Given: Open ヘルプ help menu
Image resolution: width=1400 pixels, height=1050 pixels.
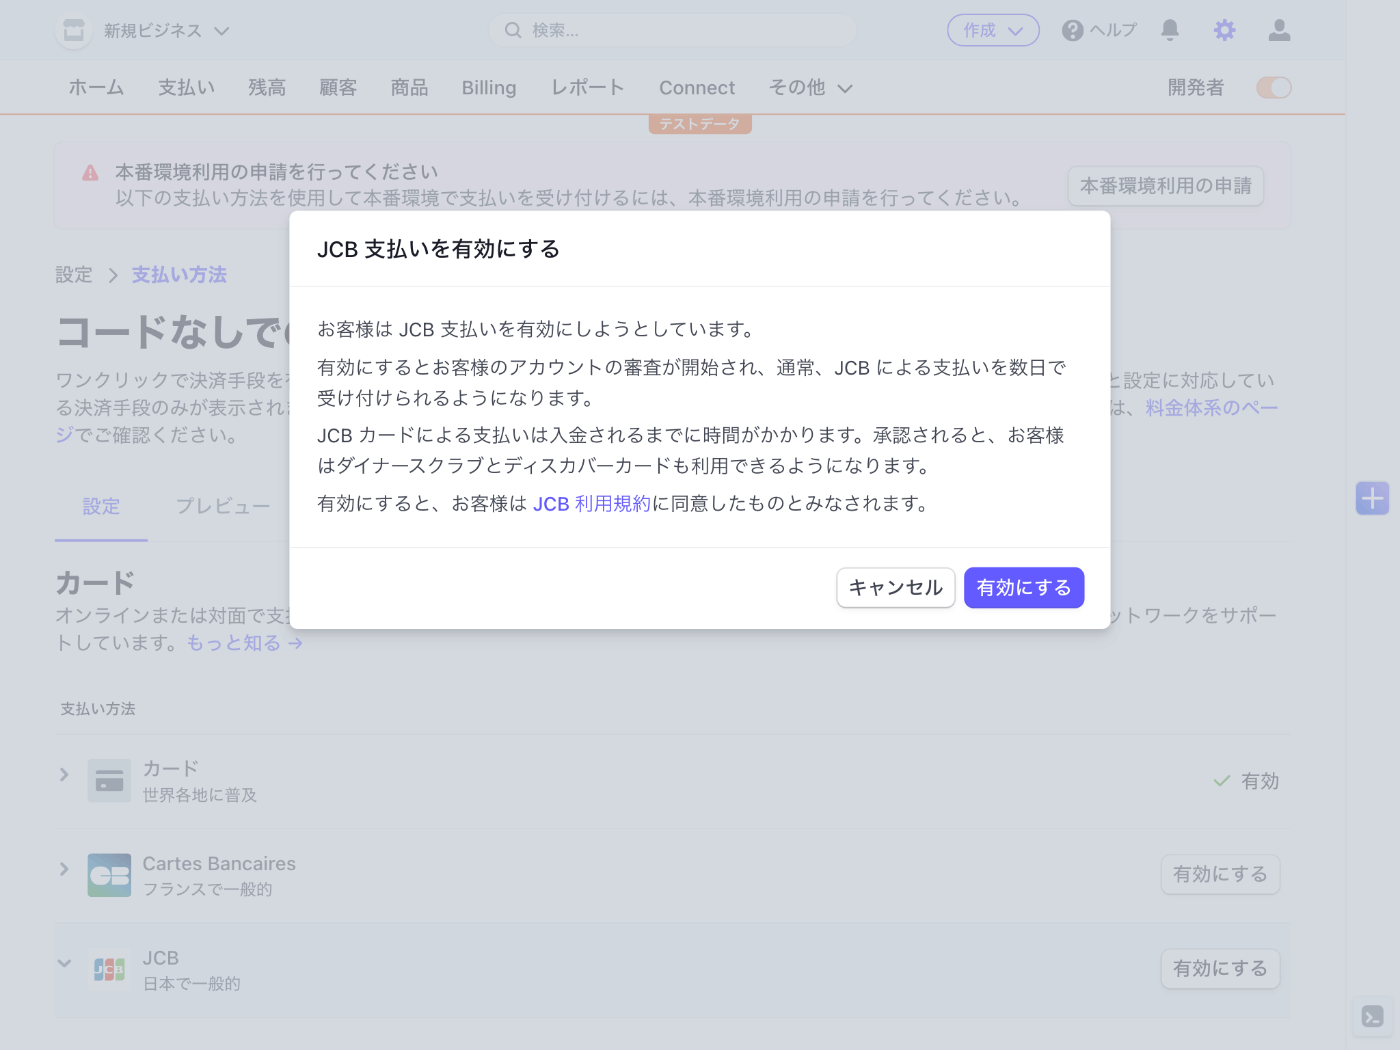Looking at the screenshot, I should 1099,31.
